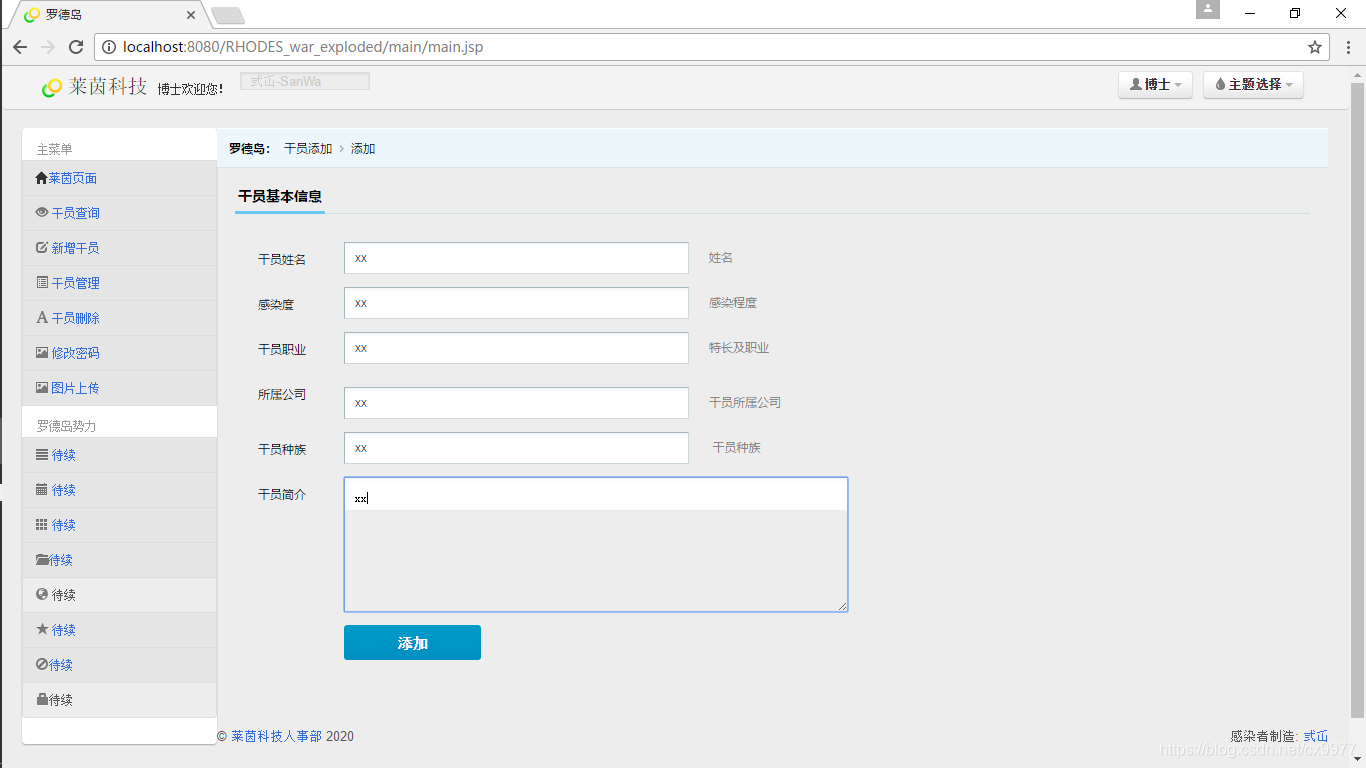
Task: Click the picture icon next to 修改密码
Action: [x=42, y=353]
